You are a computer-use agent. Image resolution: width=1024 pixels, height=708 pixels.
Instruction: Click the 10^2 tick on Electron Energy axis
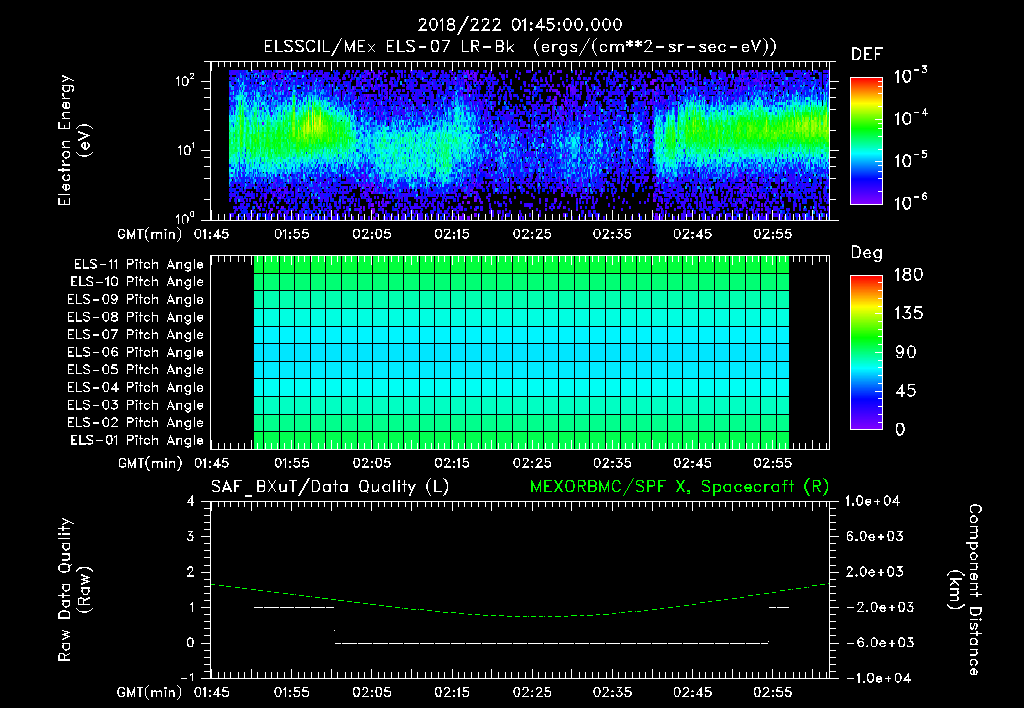pyautogui.click(x=186, y=81)
